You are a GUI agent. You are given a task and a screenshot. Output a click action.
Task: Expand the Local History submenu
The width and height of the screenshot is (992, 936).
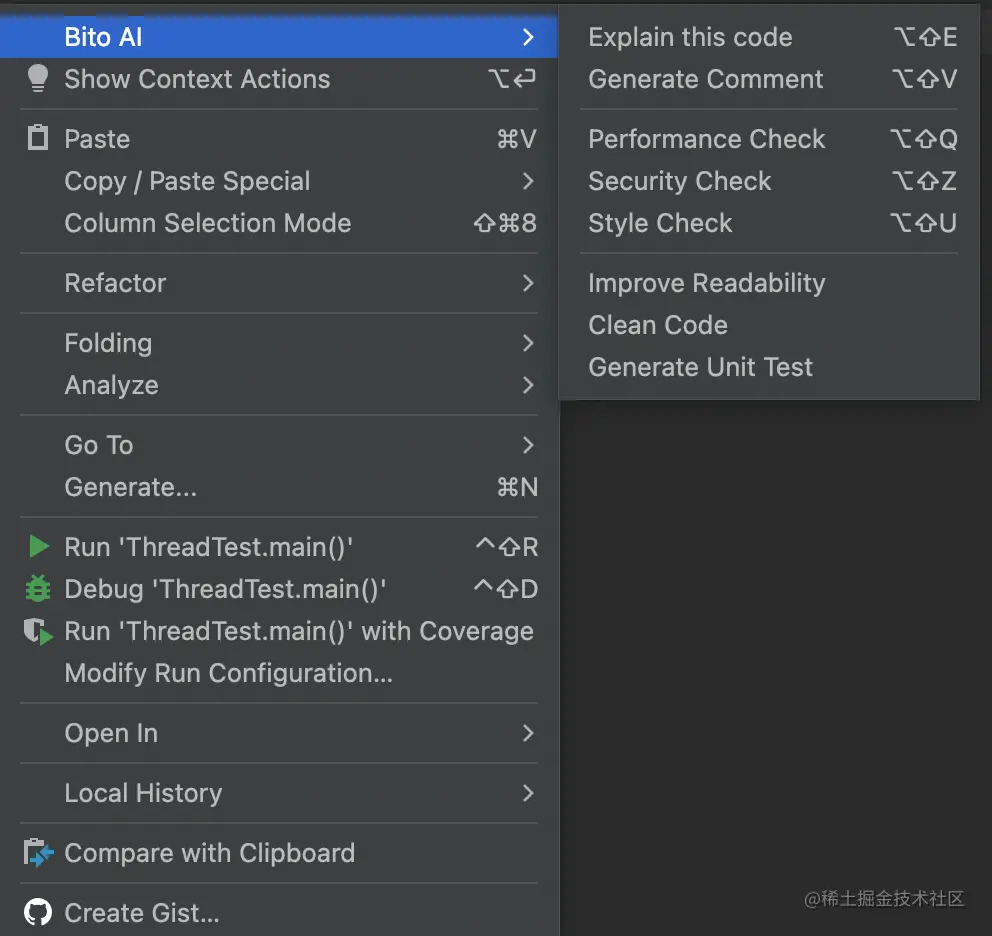[x=527, y=793]
